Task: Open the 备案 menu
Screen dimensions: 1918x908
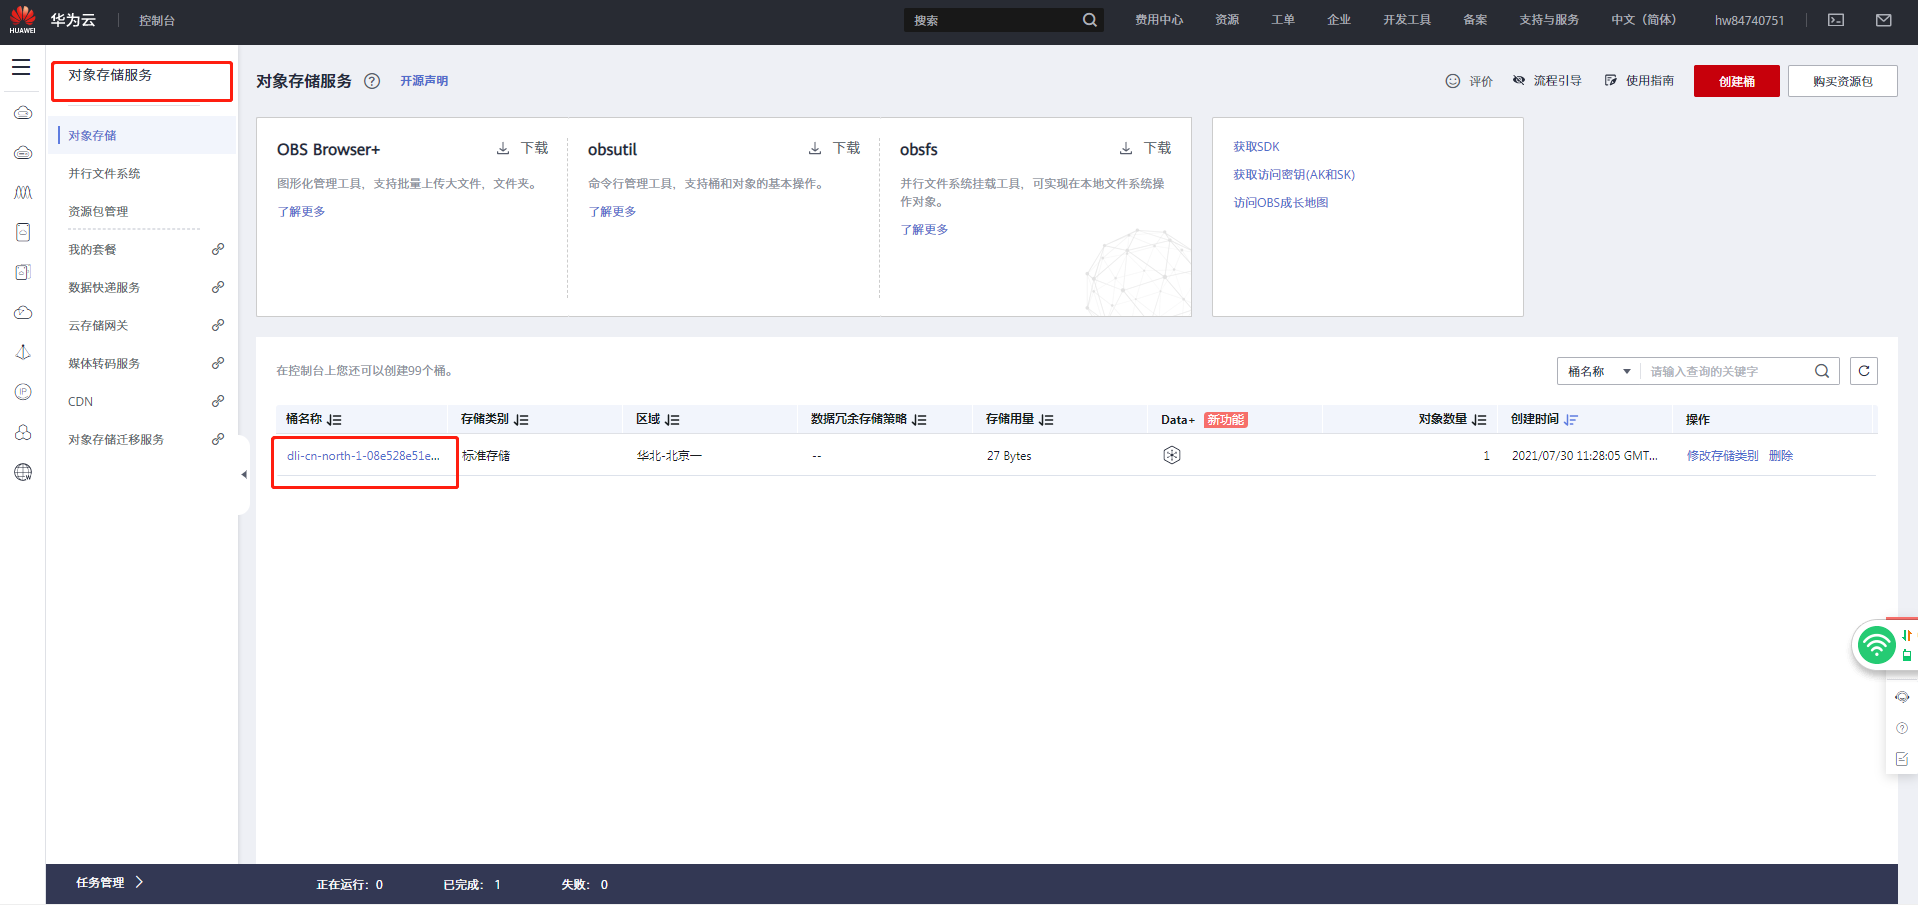Action: pyautogui.click(x=1475, y=20)
